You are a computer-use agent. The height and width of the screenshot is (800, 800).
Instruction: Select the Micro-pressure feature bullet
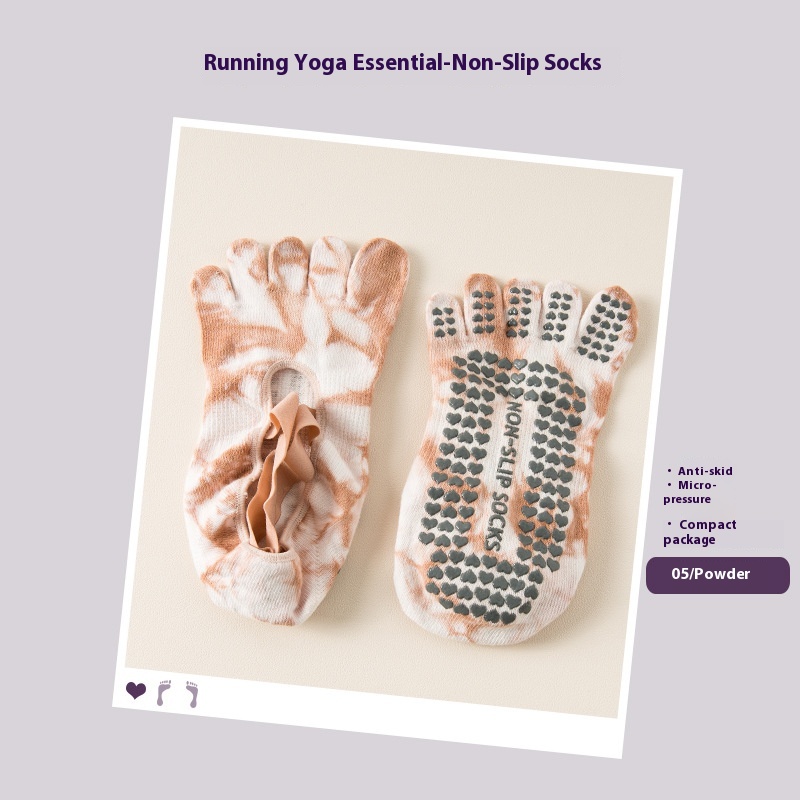point(690,492)
